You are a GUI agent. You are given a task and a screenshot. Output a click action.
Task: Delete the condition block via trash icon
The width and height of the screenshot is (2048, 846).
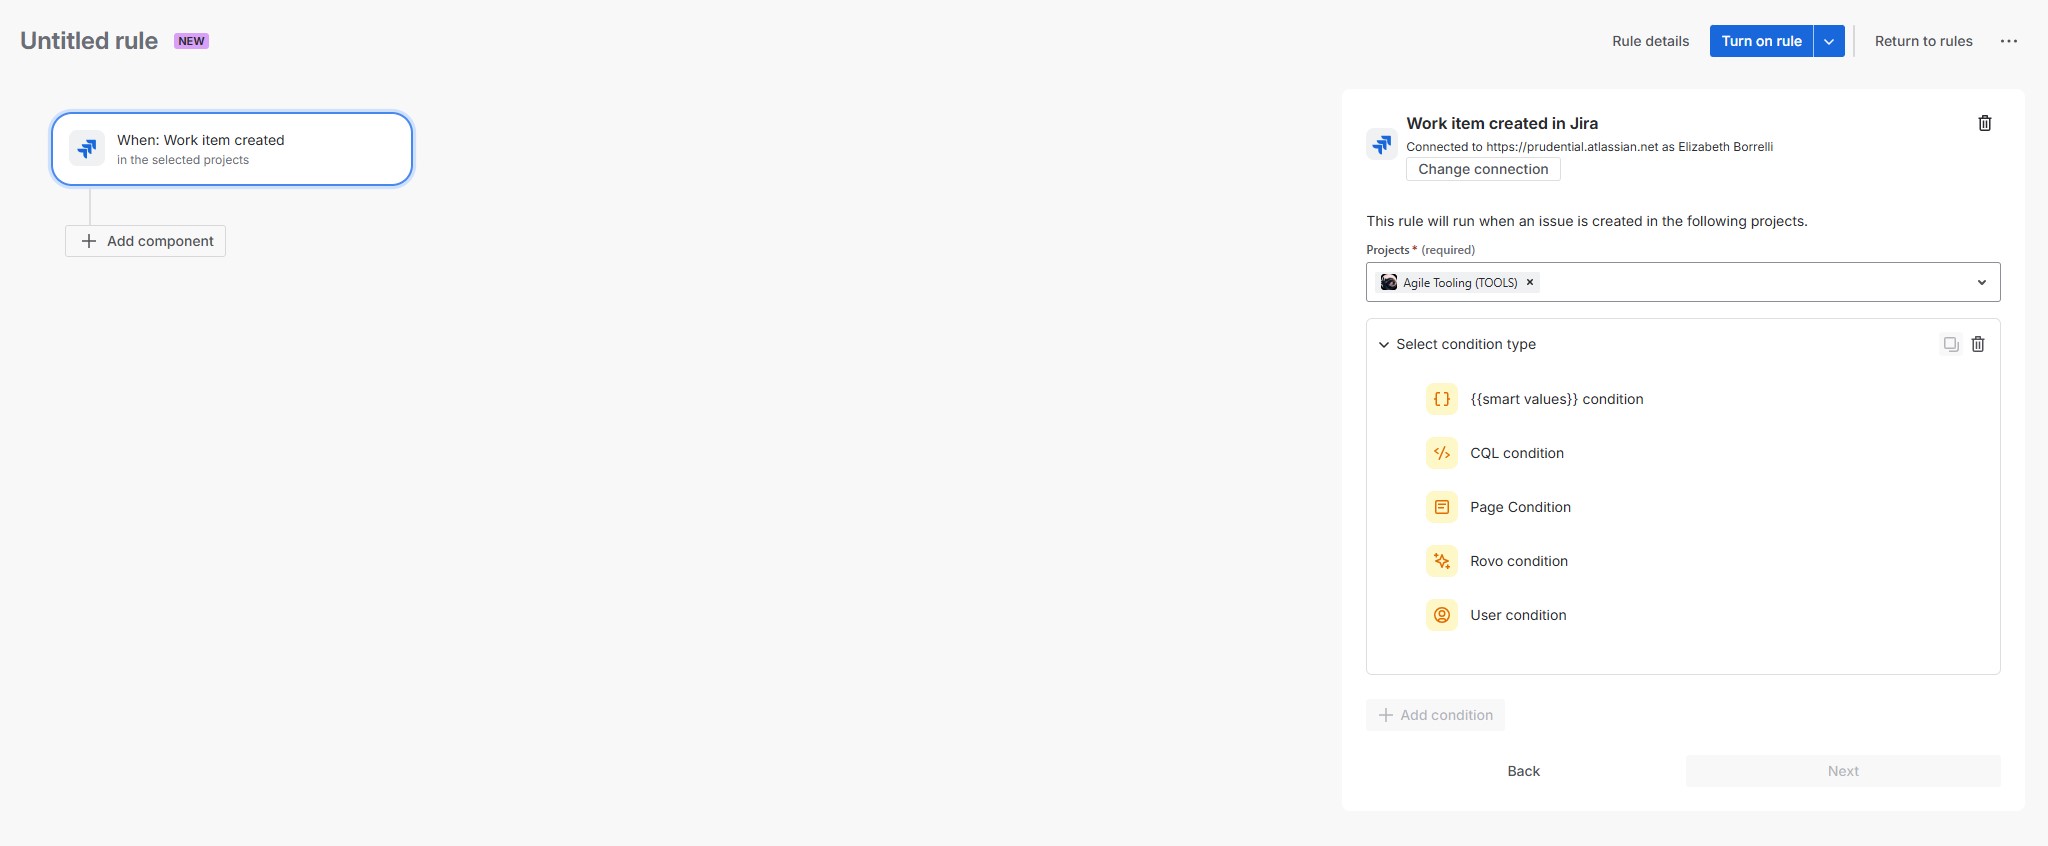pyautogui.click(x=1978, y=344)
